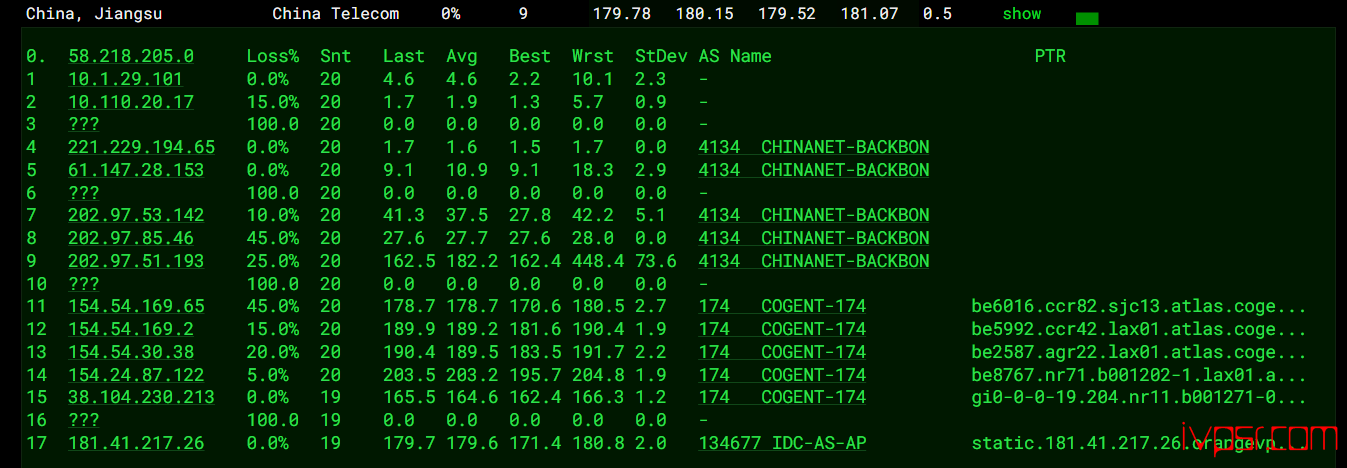
Task: Open COGENT-174 AS link on hop 13
Action: pos(782,352)
